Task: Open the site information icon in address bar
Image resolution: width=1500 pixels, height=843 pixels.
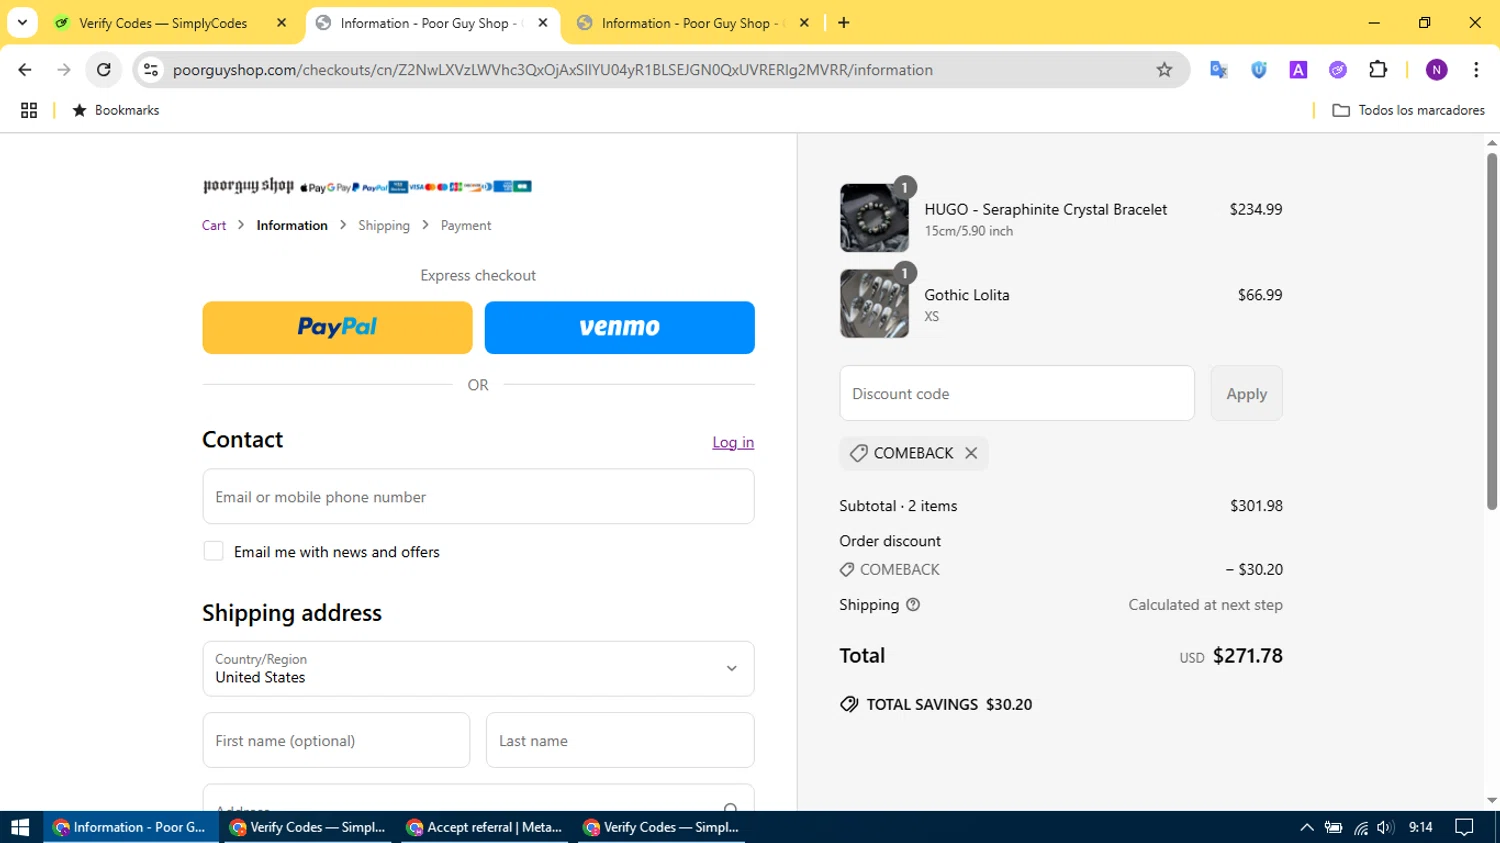Action: (x=151, y=70)
